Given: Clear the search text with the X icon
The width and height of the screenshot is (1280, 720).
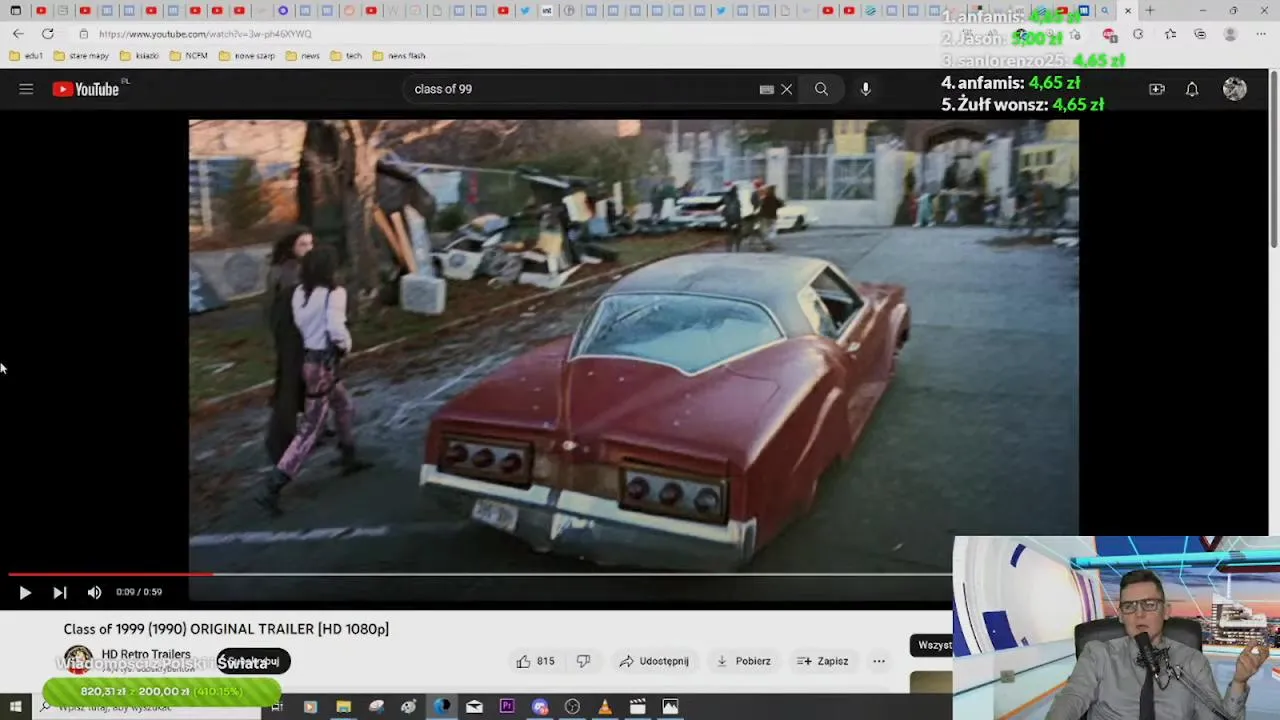Looking at the screenshot, I should click(787, 89).
